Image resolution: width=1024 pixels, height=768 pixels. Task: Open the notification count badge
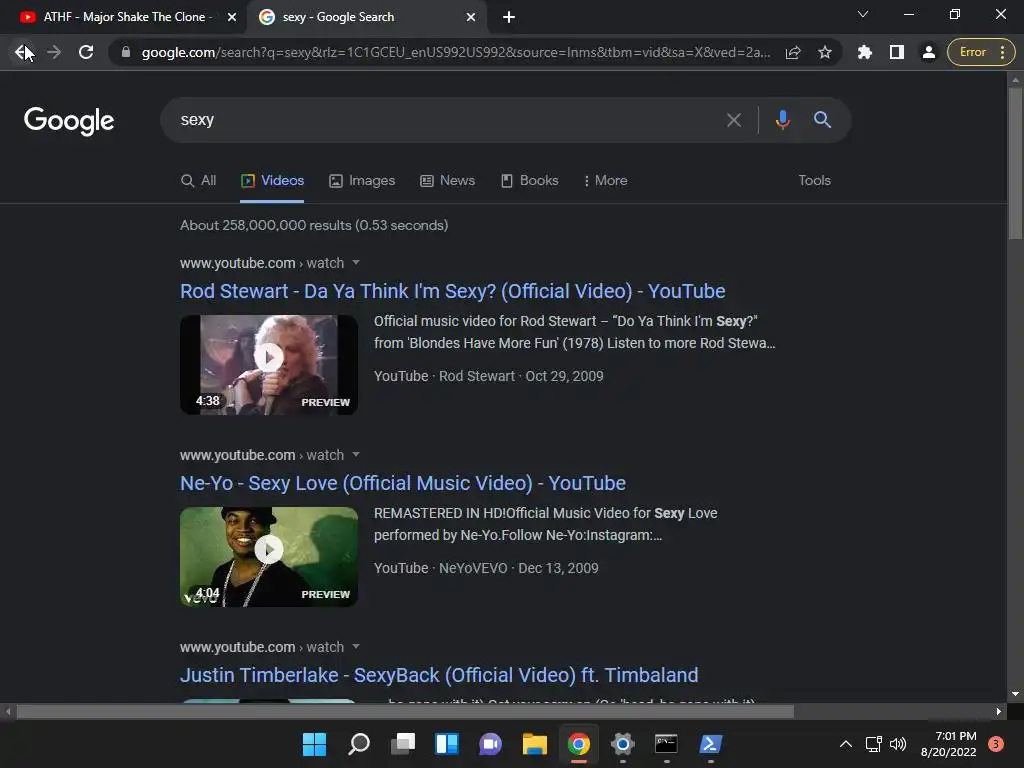point(996,744)
